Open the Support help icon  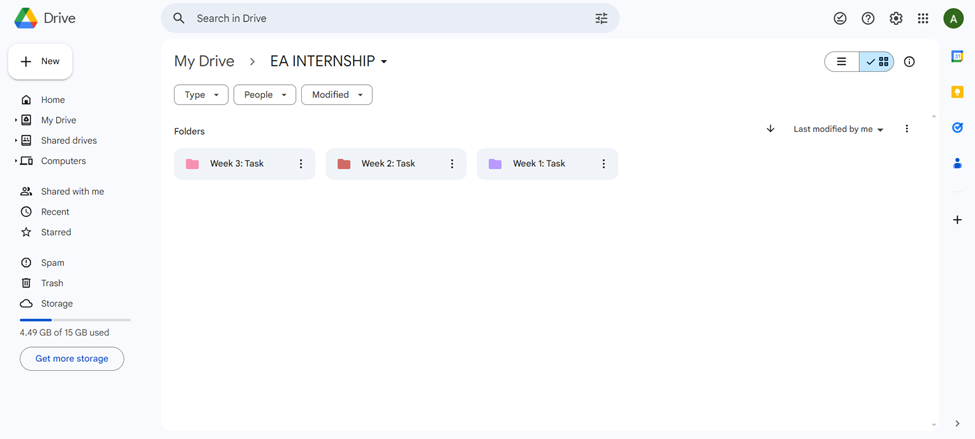click(868, 18)
